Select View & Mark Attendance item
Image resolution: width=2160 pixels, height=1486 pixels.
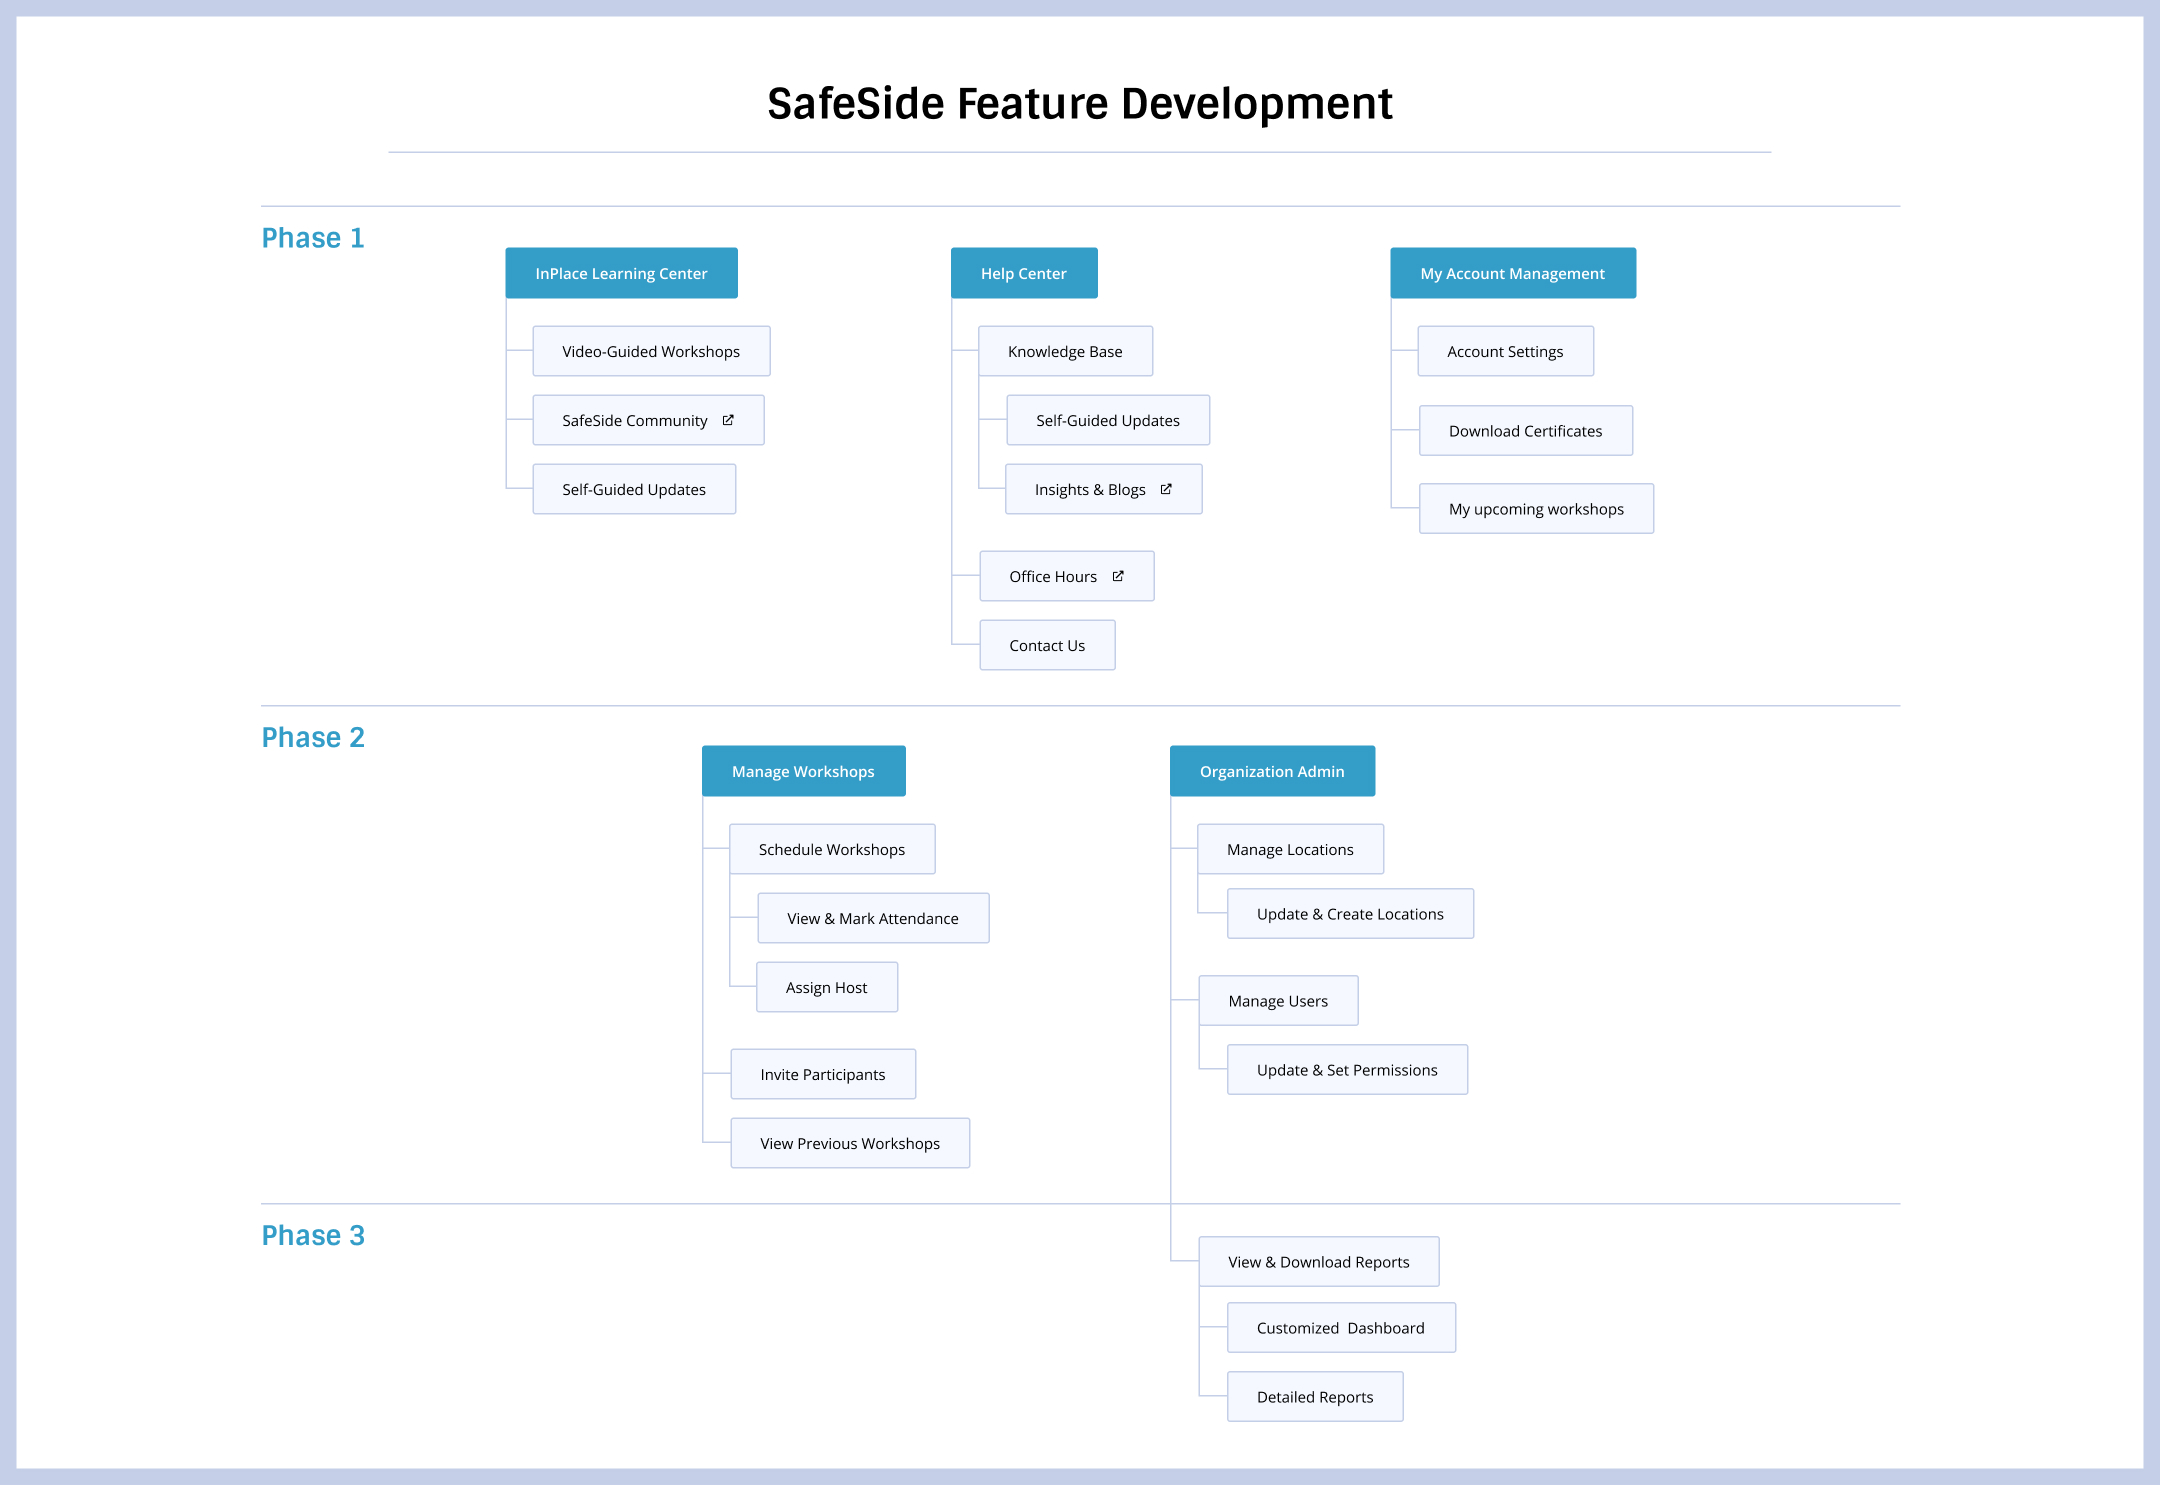[873, 918]
